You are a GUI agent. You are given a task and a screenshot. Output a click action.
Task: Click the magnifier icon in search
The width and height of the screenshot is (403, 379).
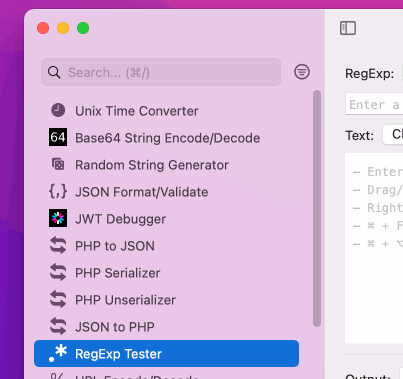(x=54, y=72)
